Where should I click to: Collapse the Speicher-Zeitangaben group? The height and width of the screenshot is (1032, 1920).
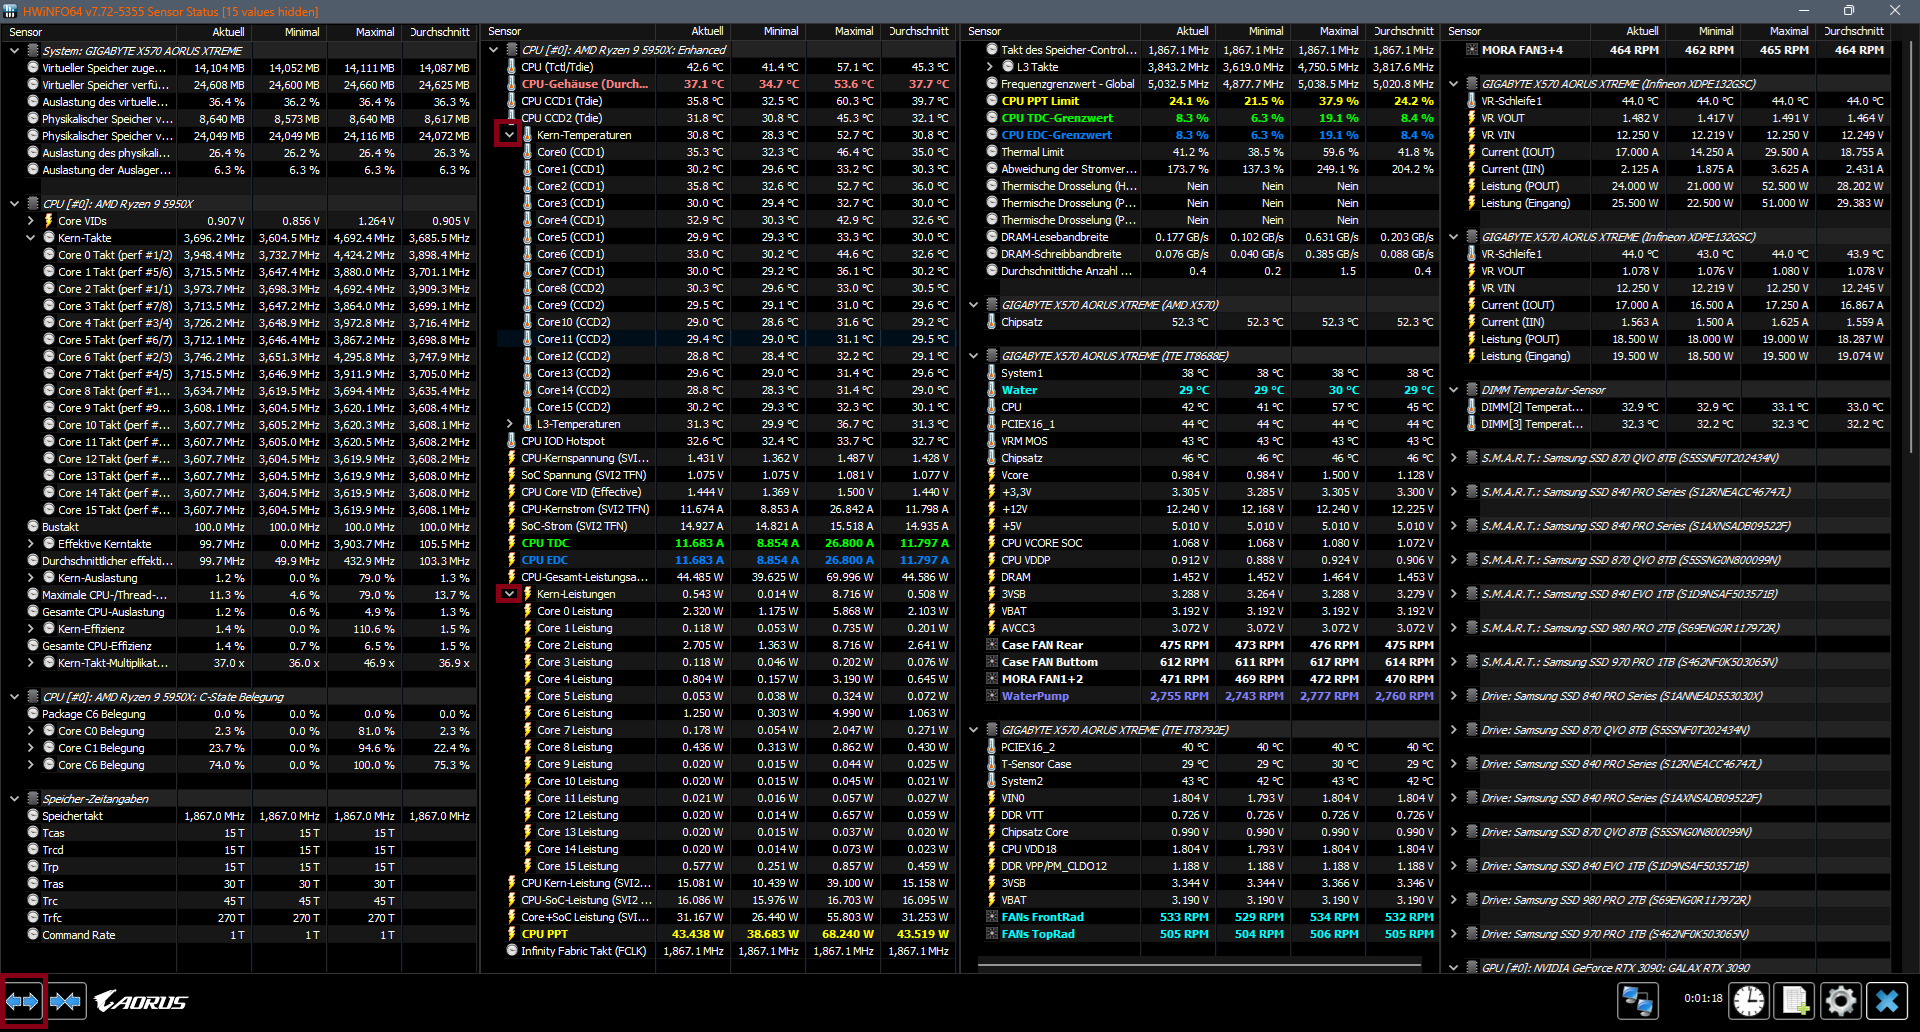tap(14, 799)
